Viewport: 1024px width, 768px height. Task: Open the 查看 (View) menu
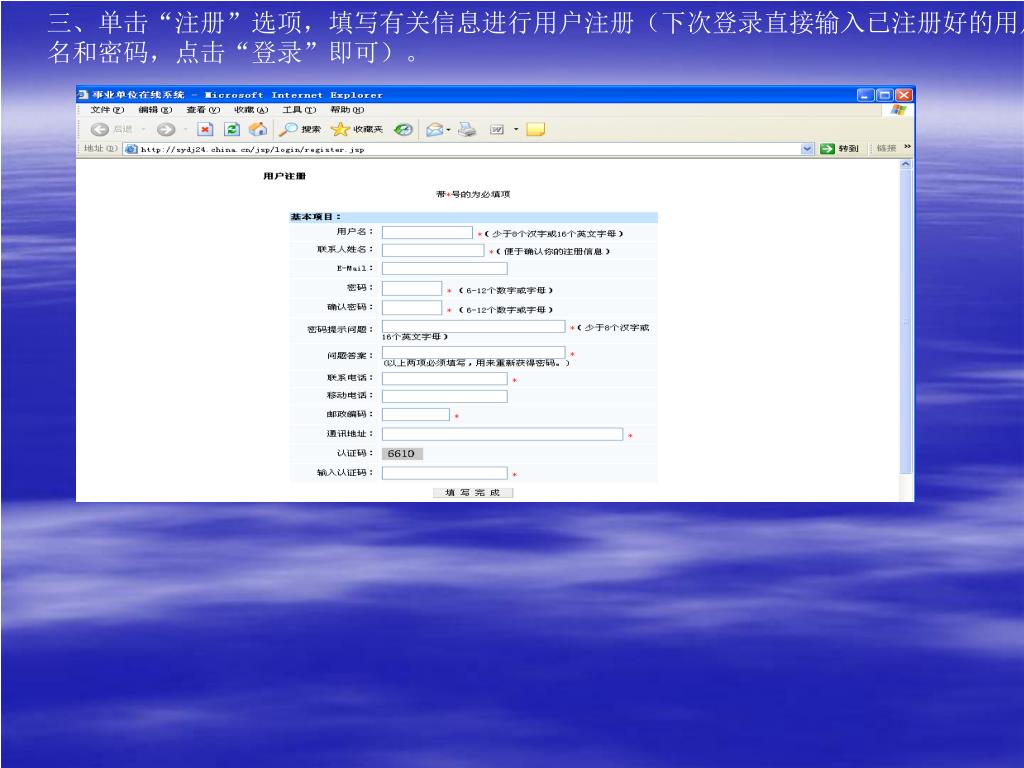[x=203, y=110]
